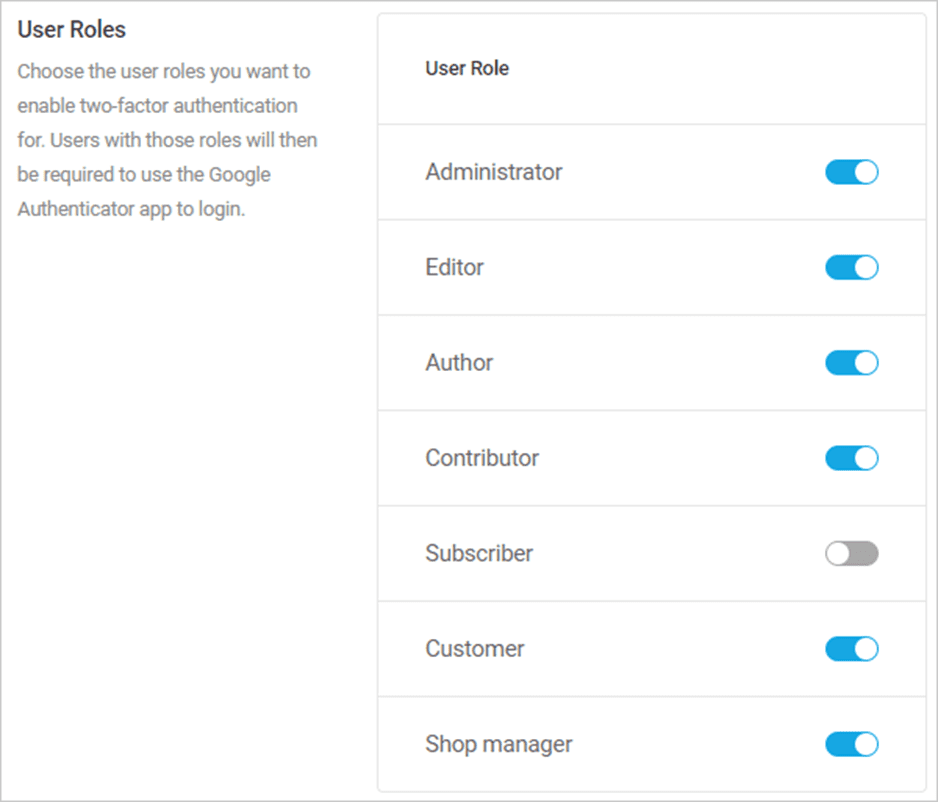Turn off the Editor role toggle

pyautogui.click(x=852, y=267)
